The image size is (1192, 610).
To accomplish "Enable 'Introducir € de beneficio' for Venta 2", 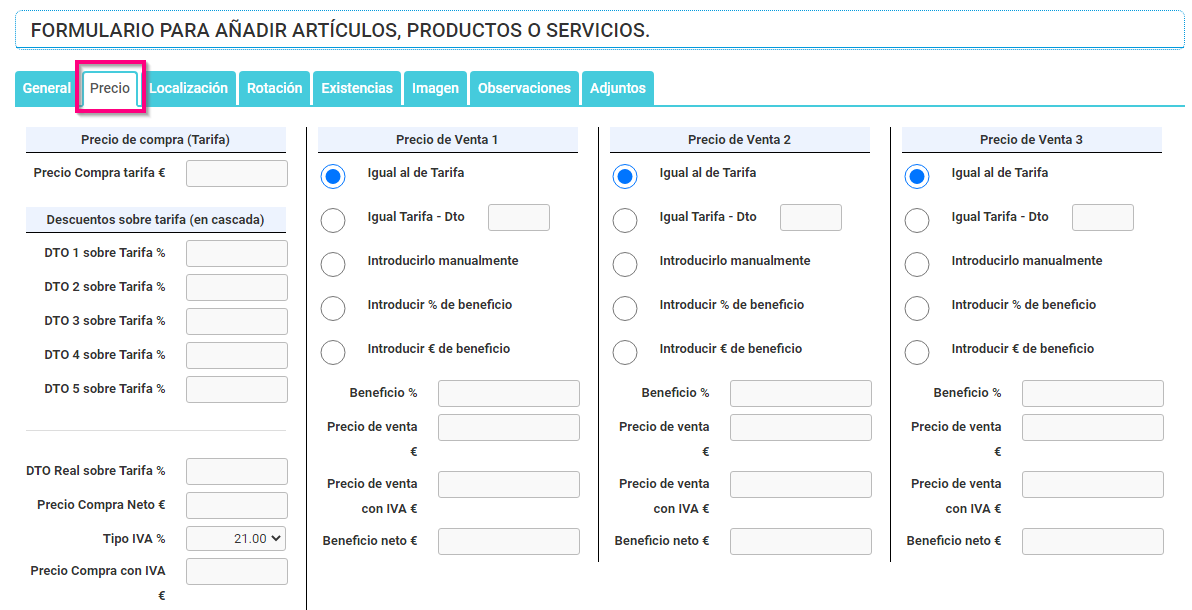I will (x=625, y=353).
